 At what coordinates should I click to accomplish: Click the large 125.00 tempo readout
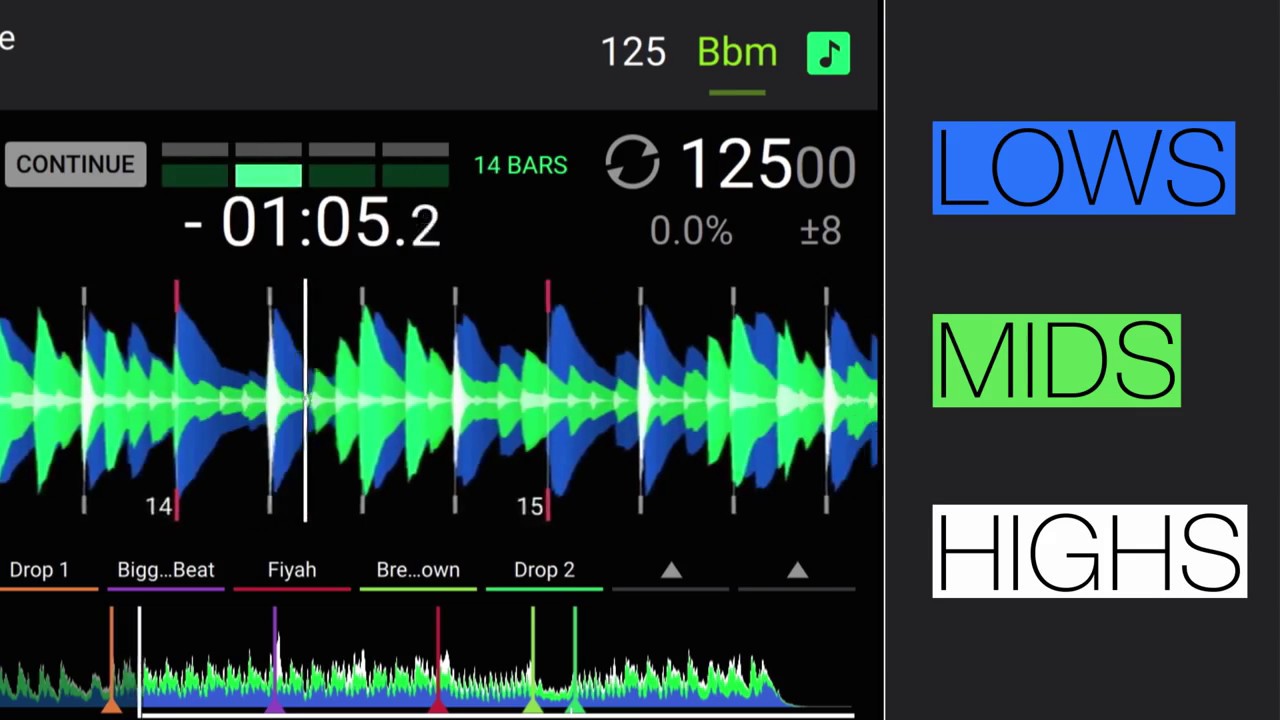point(767,165)
